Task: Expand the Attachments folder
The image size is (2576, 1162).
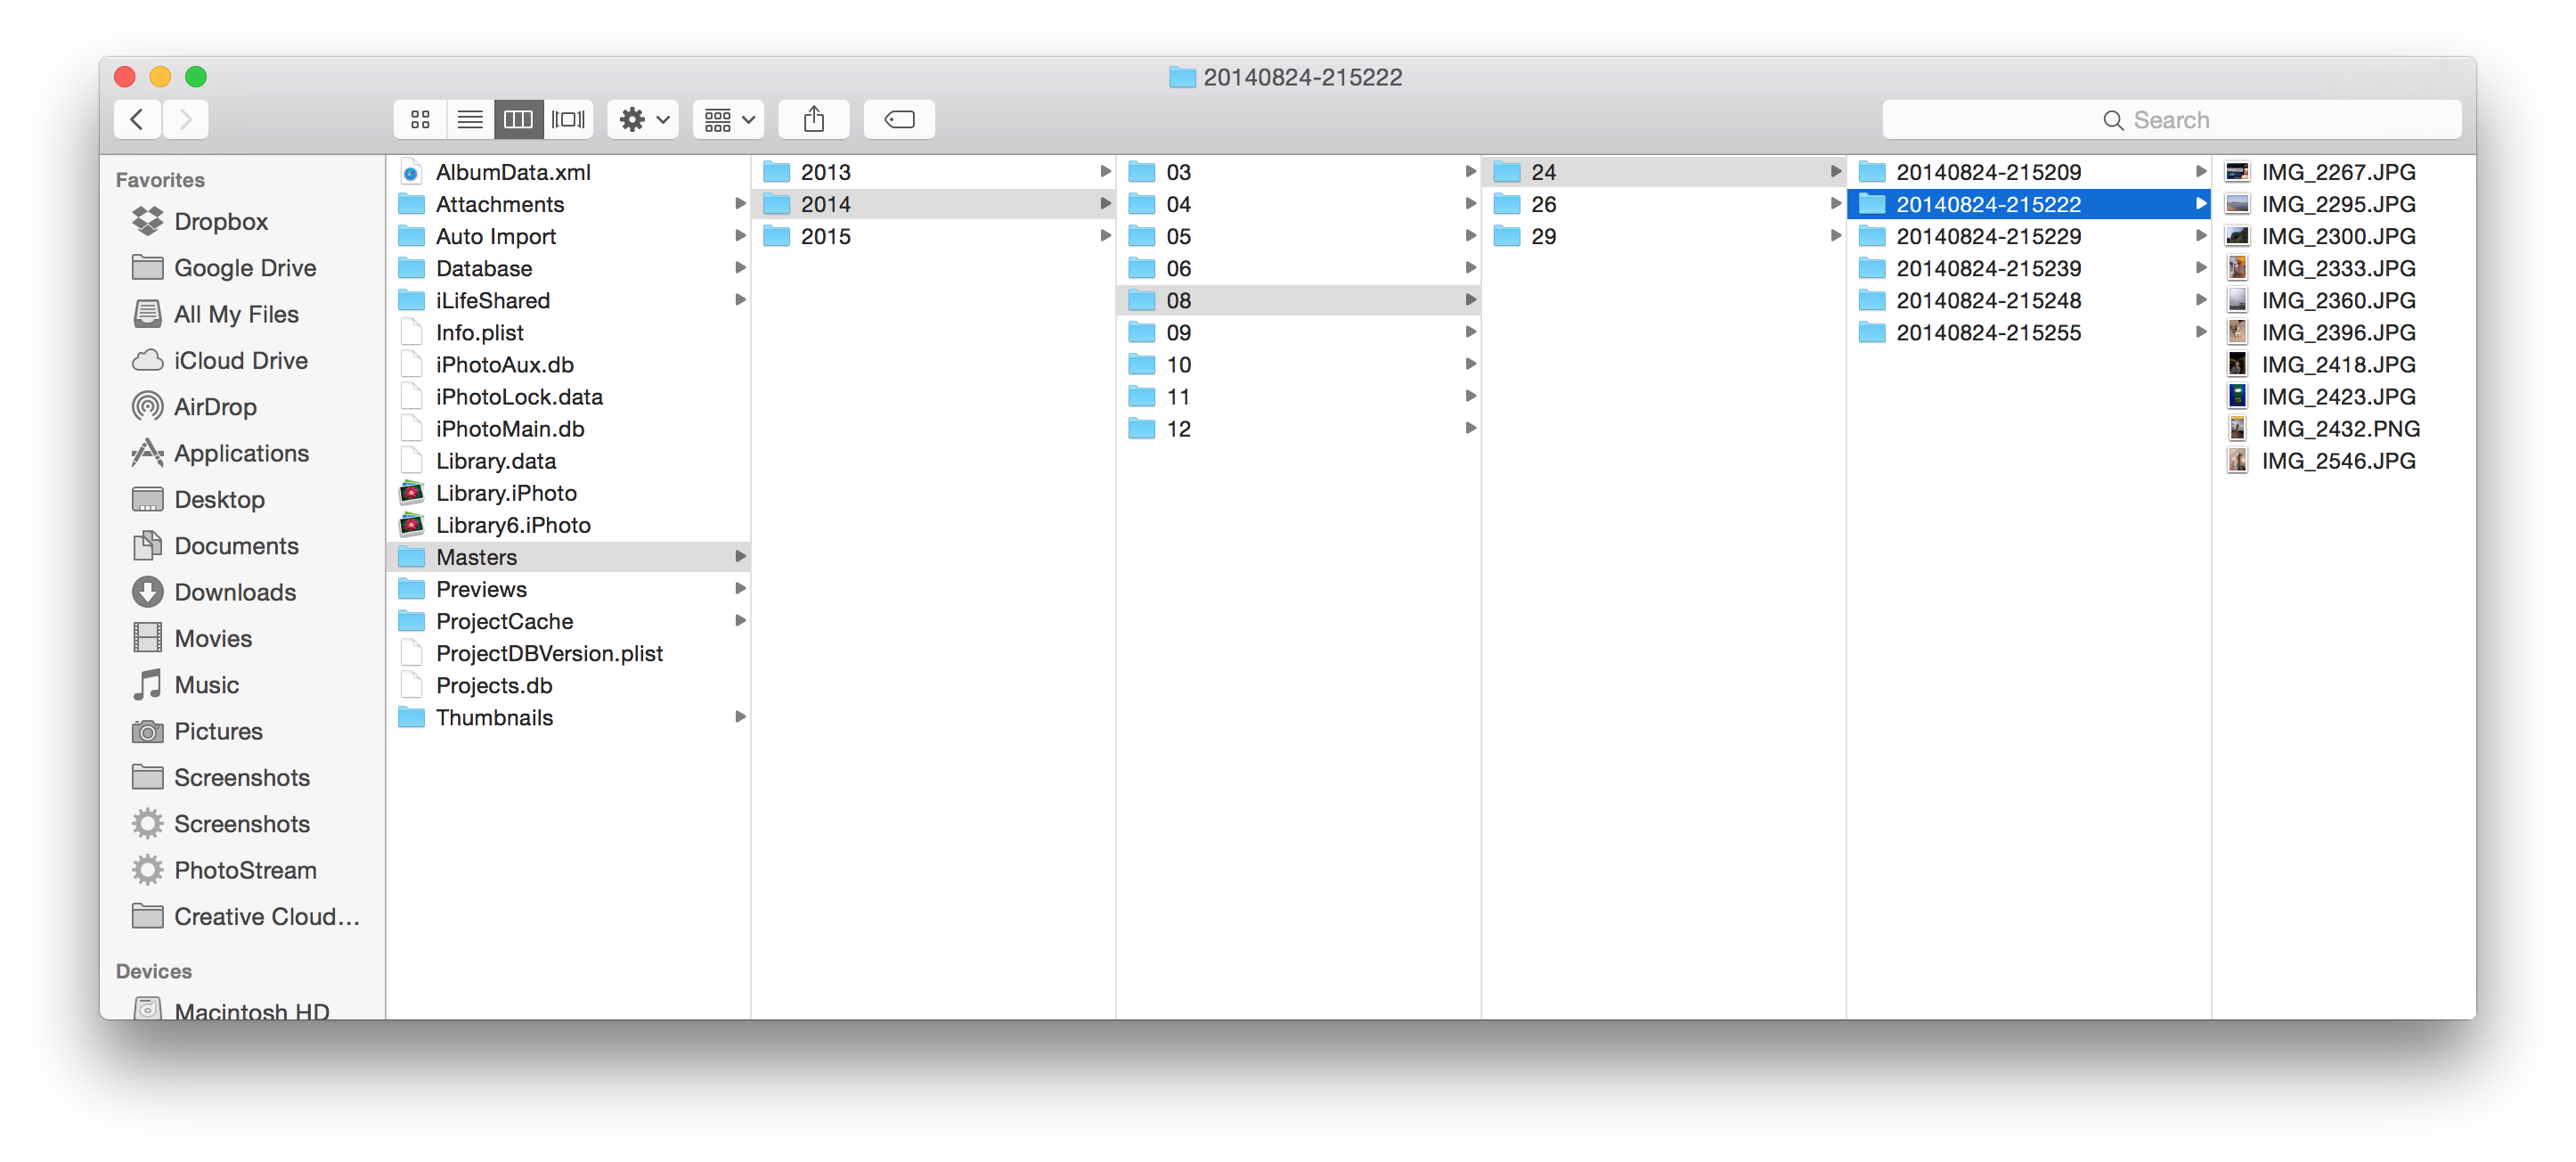Action: pyautogui.click(x=740, y=204)
